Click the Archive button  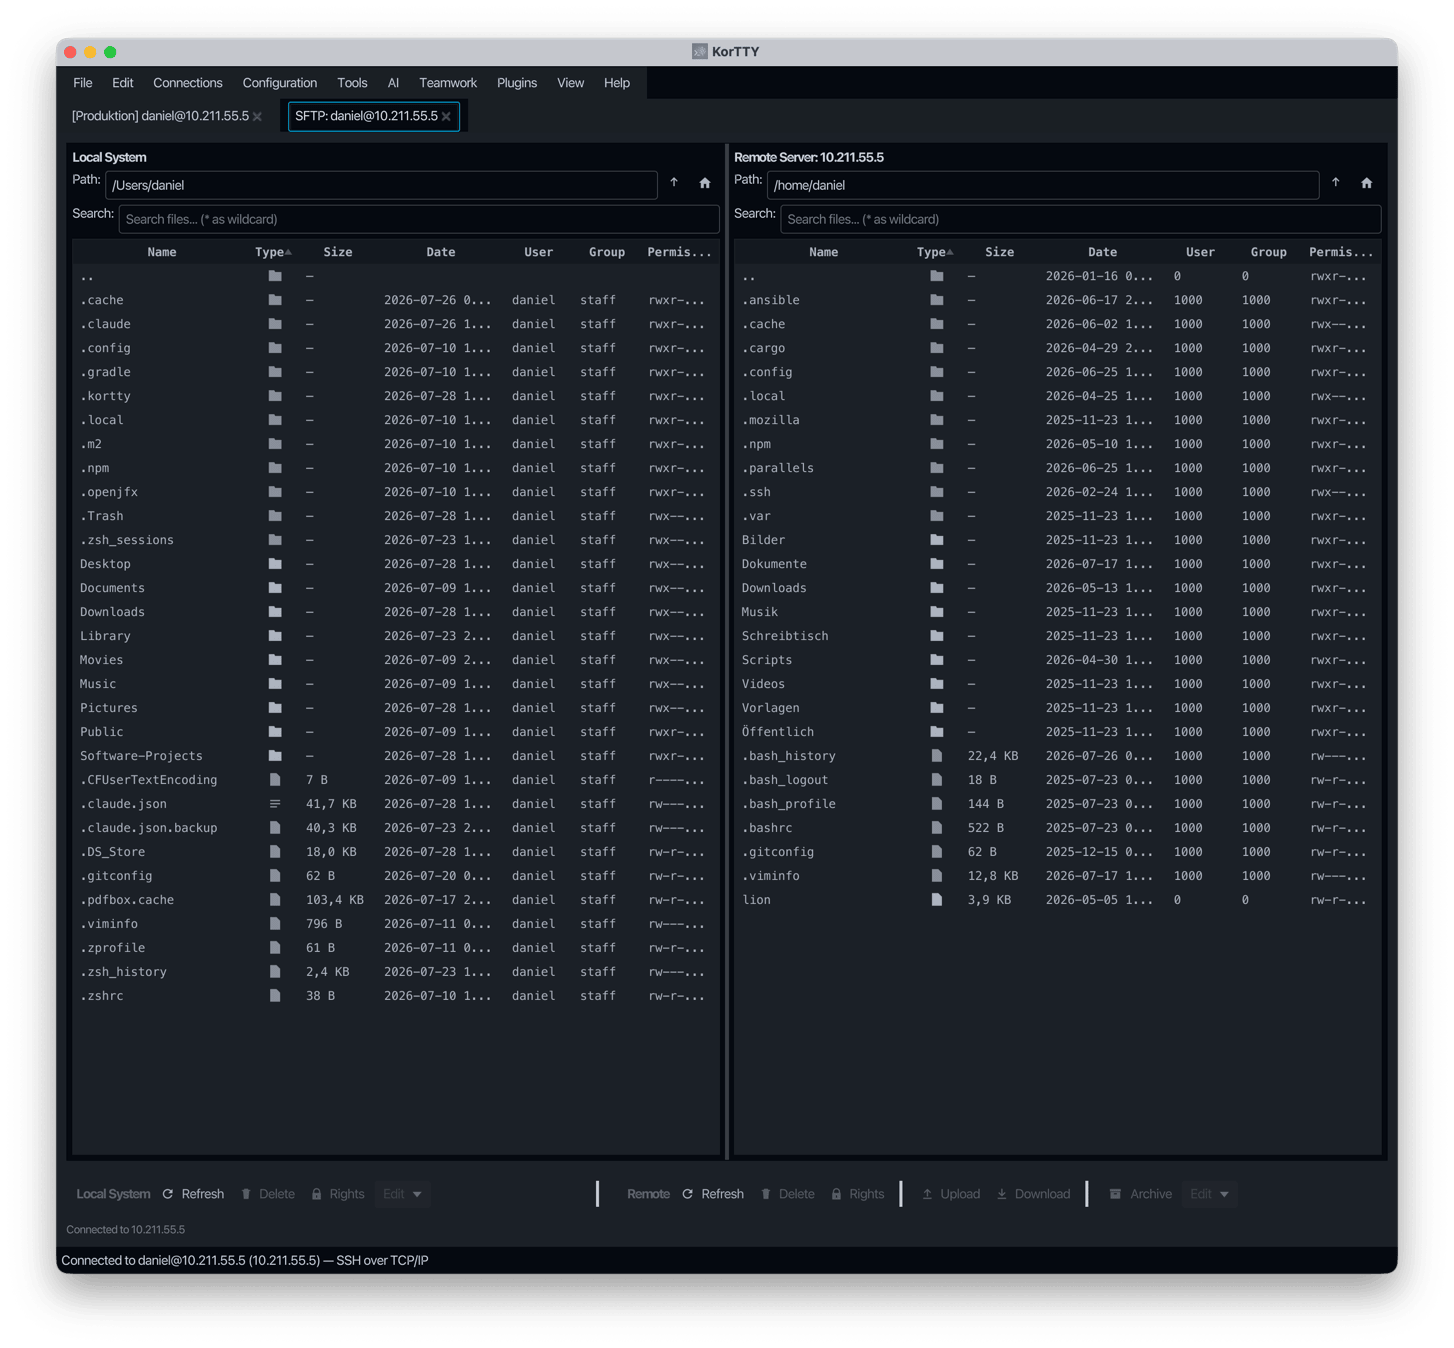pyautogui.click(x=1141, y=1194)
